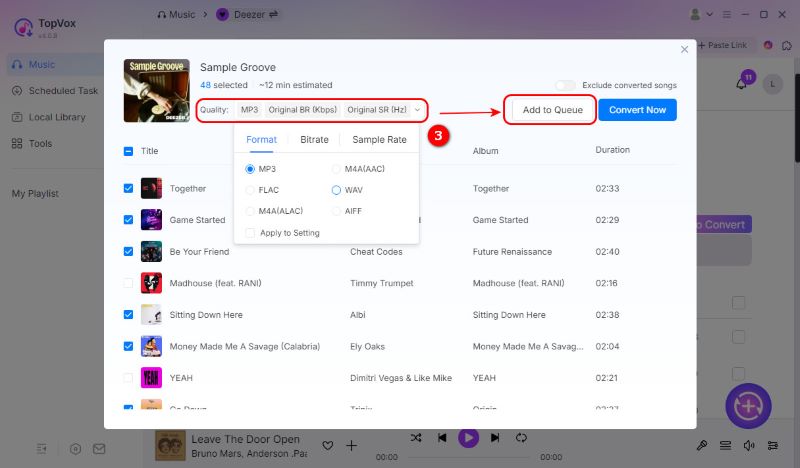Open the hamburger menu in title bar
Screen dimensions: 800x468
click(727, 15)
